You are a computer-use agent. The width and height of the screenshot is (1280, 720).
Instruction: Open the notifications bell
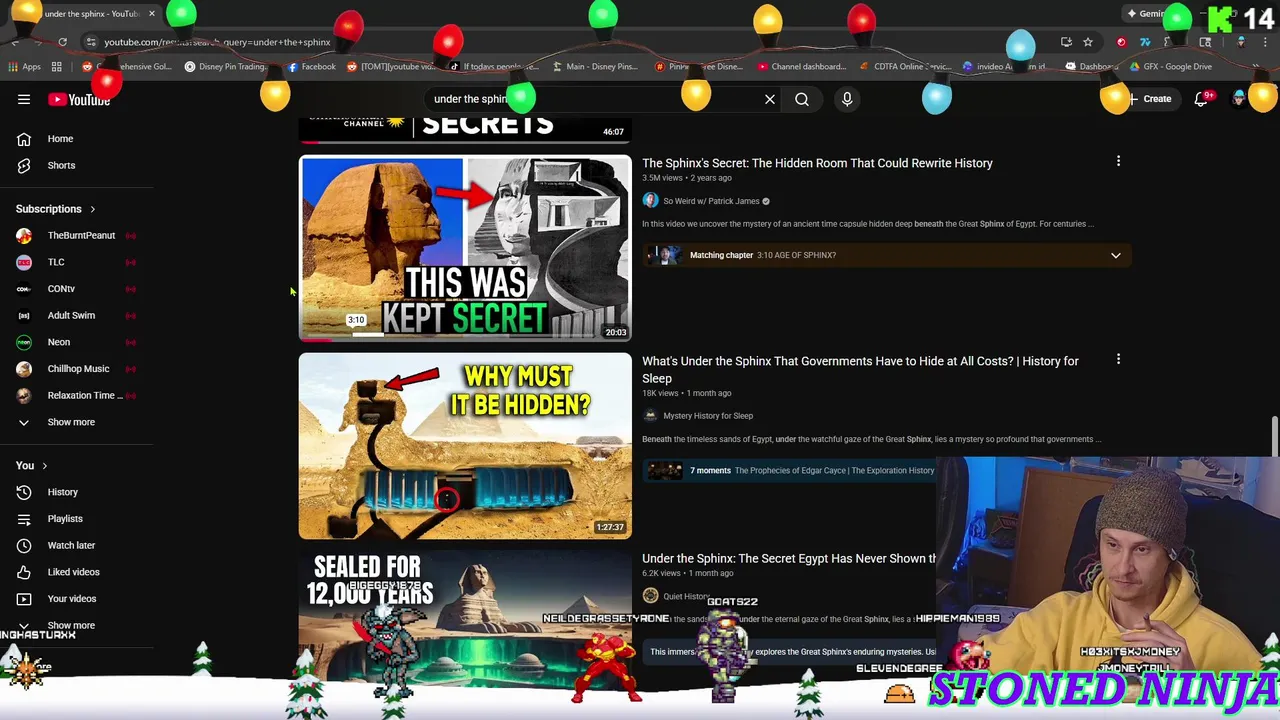point(1202,99)
